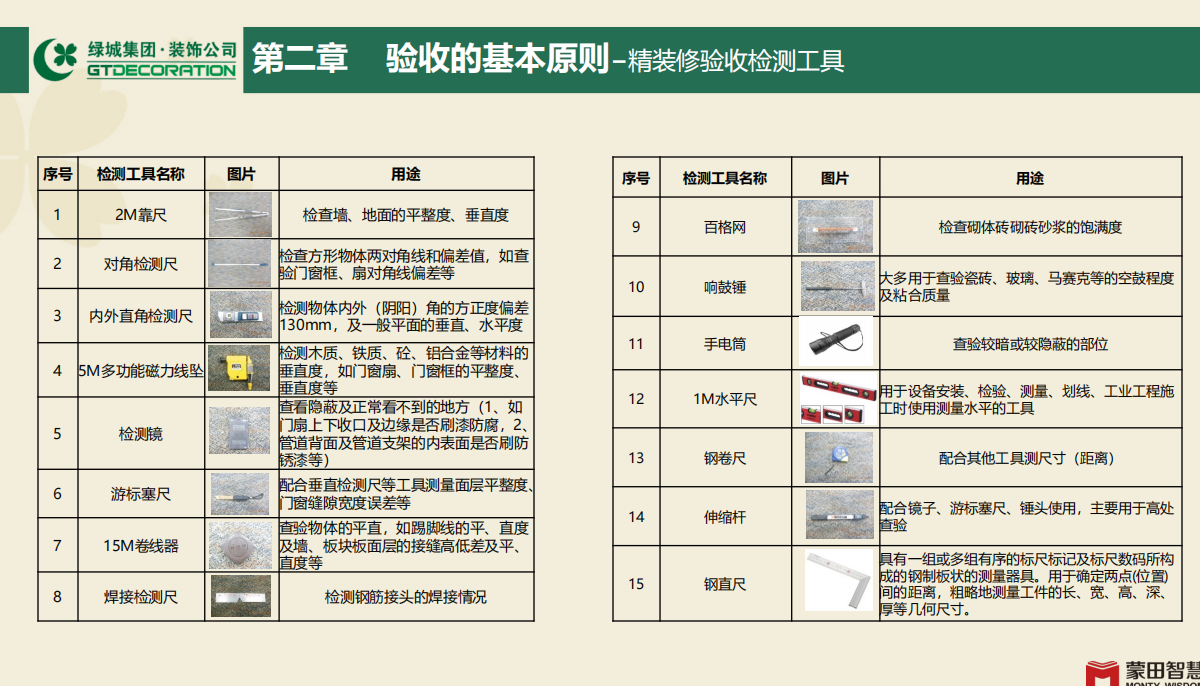Click the 图片 header in left table

(x=241, y=174)
